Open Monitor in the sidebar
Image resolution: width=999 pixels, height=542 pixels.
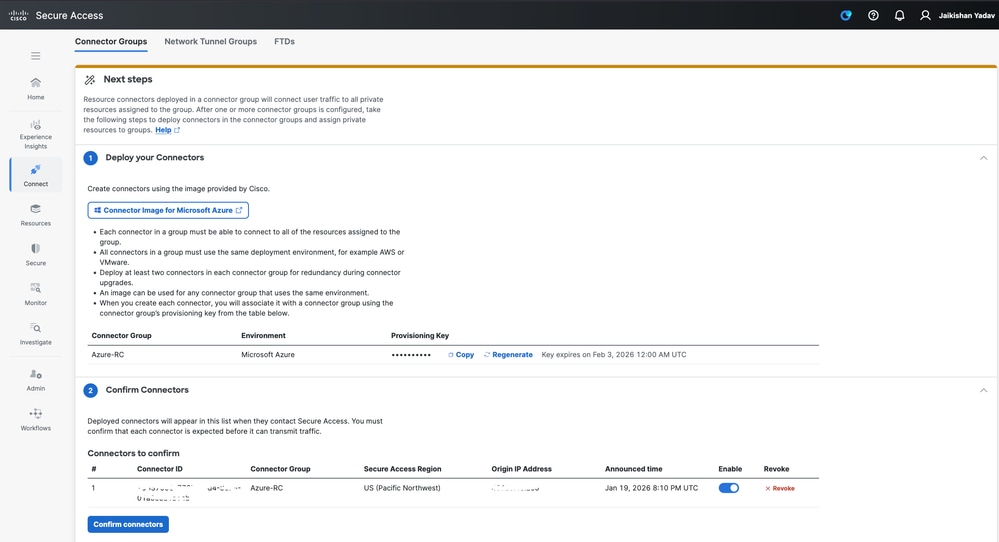(36, 294)
